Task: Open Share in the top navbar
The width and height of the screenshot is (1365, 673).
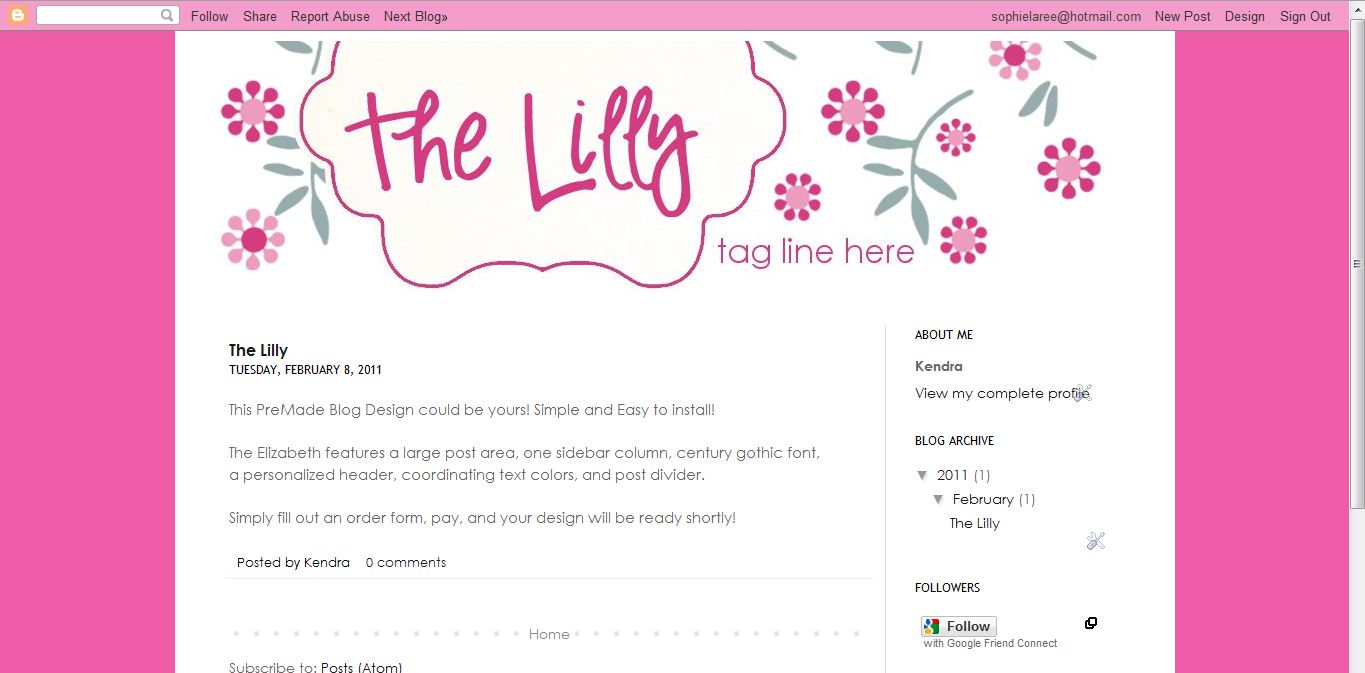Action: click(x=260, y=16)
